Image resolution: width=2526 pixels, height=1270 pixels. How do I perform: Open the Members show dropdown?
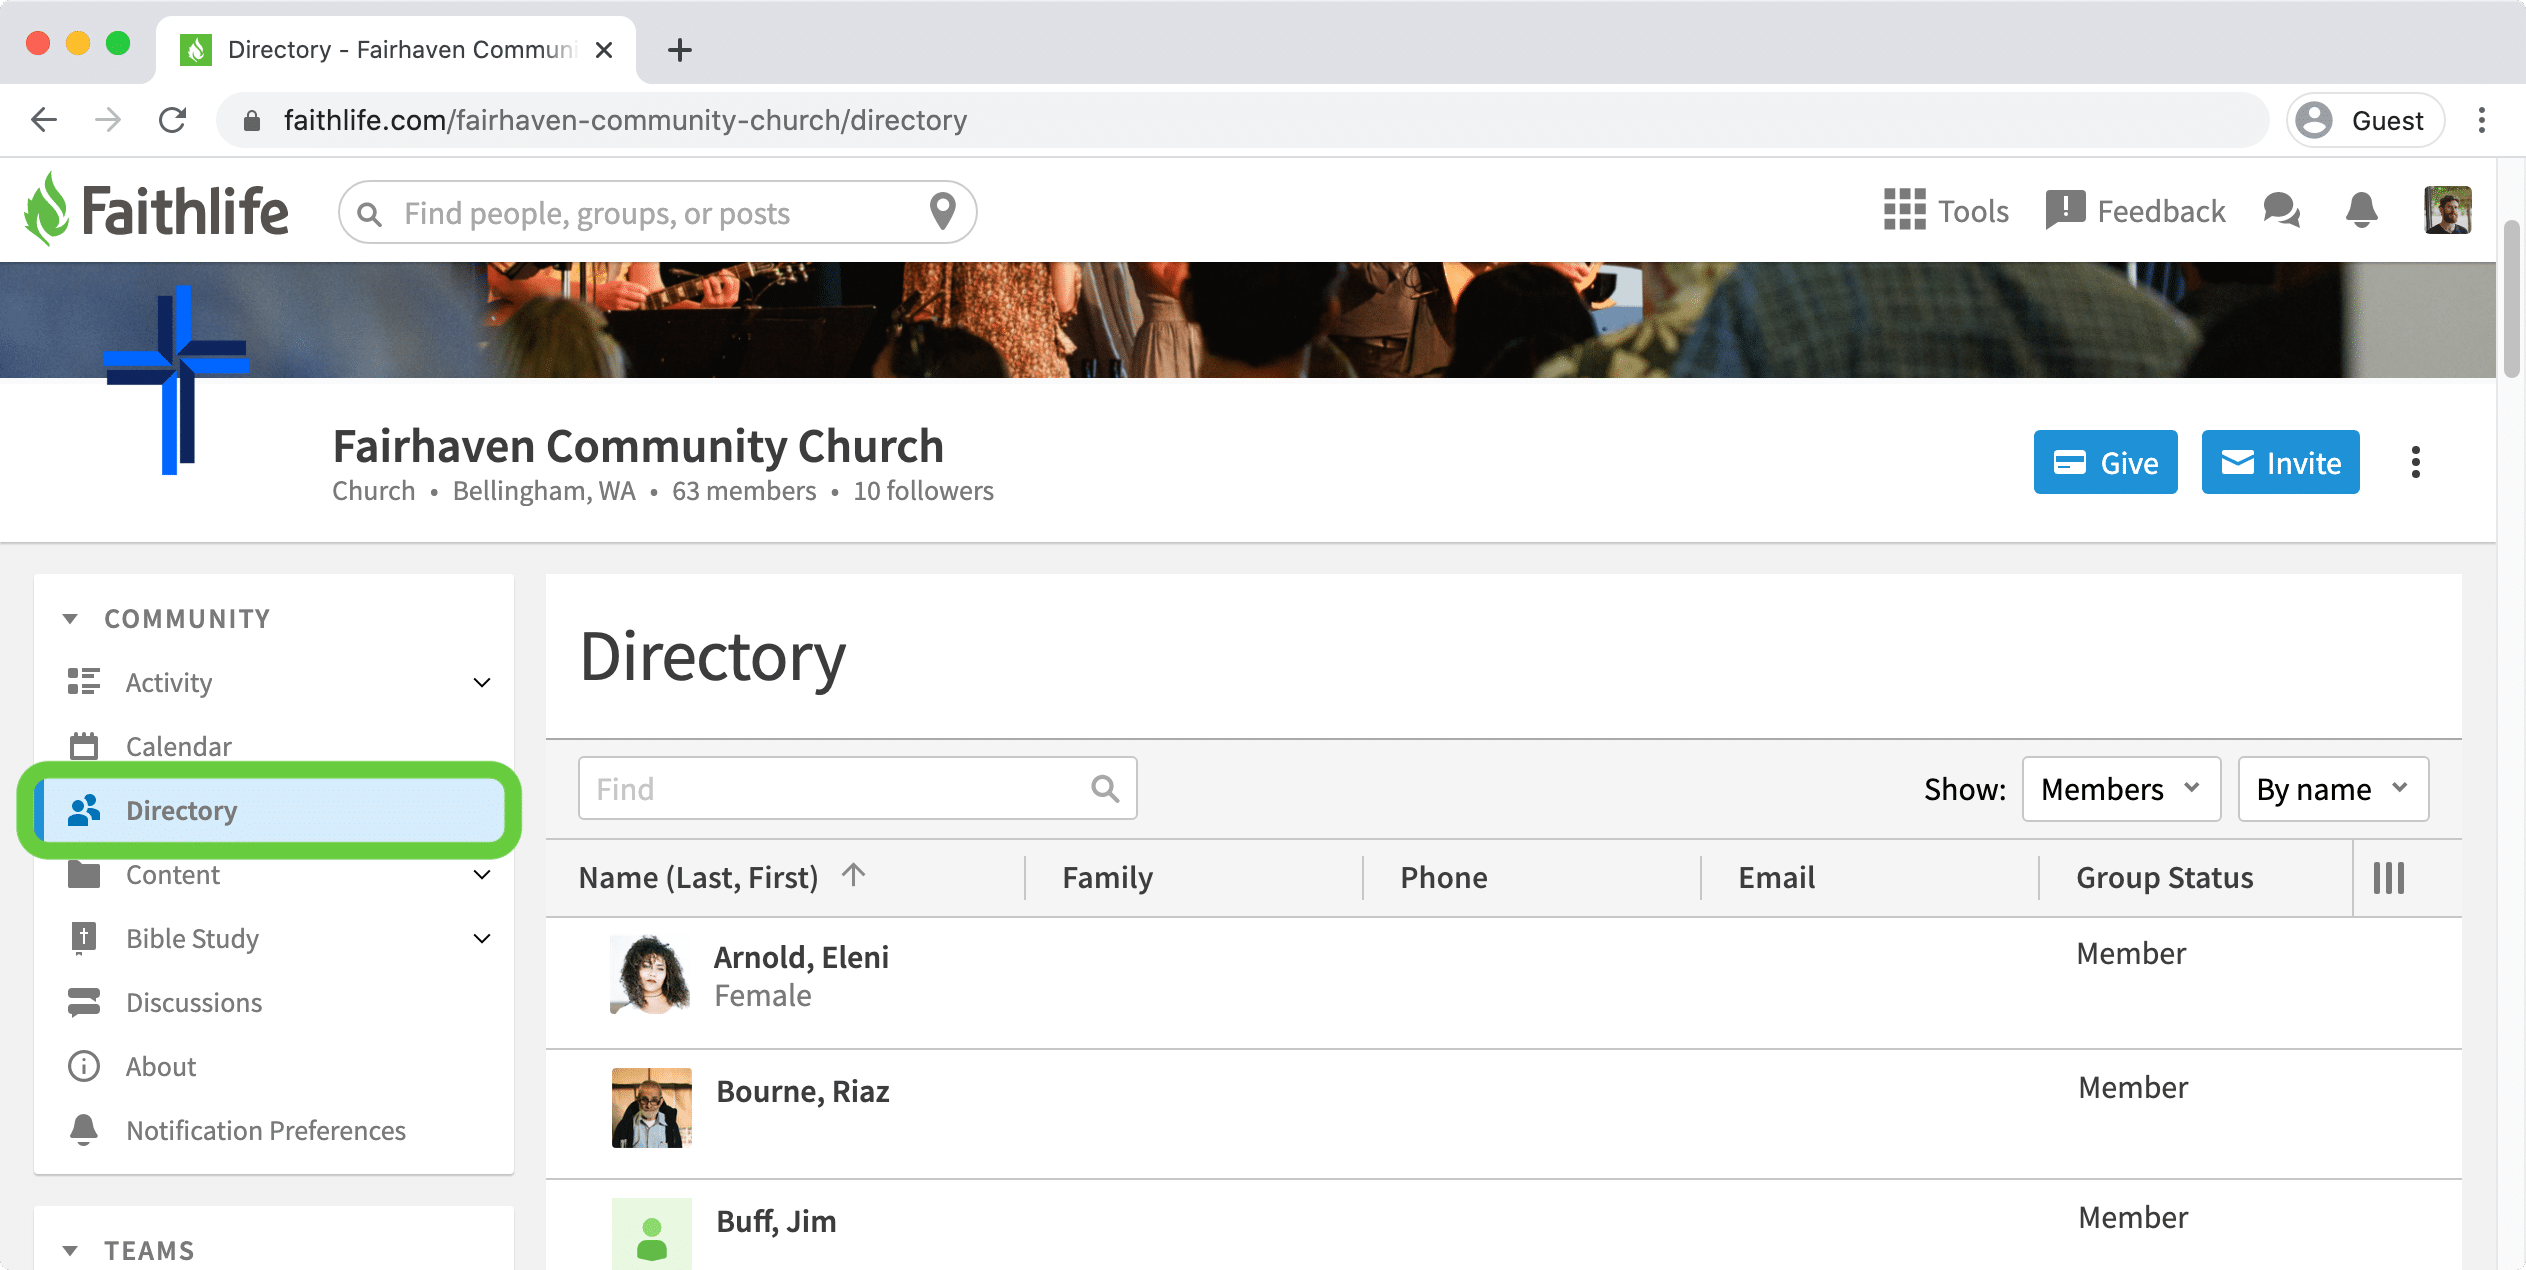click(x=2121, y=789)
